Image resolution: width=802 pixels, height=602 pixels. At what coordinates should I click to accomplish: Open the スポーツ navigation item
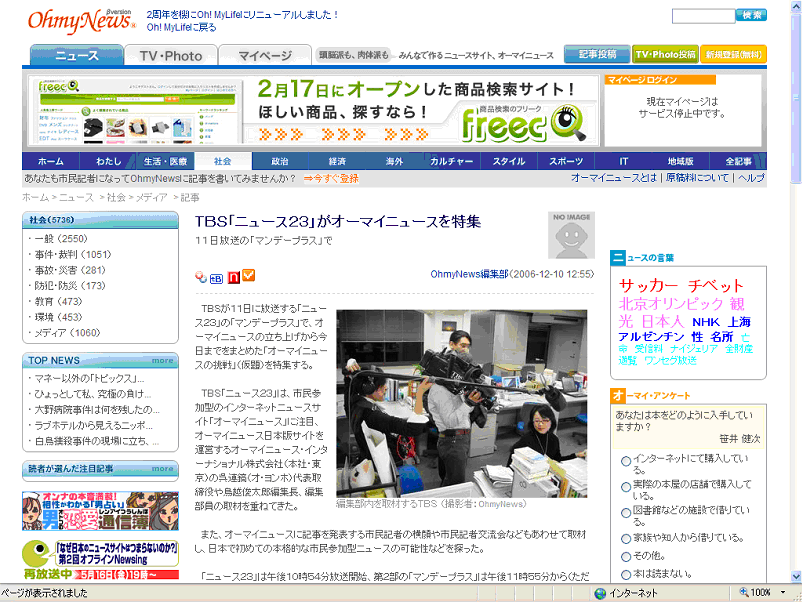coord(566,161)
